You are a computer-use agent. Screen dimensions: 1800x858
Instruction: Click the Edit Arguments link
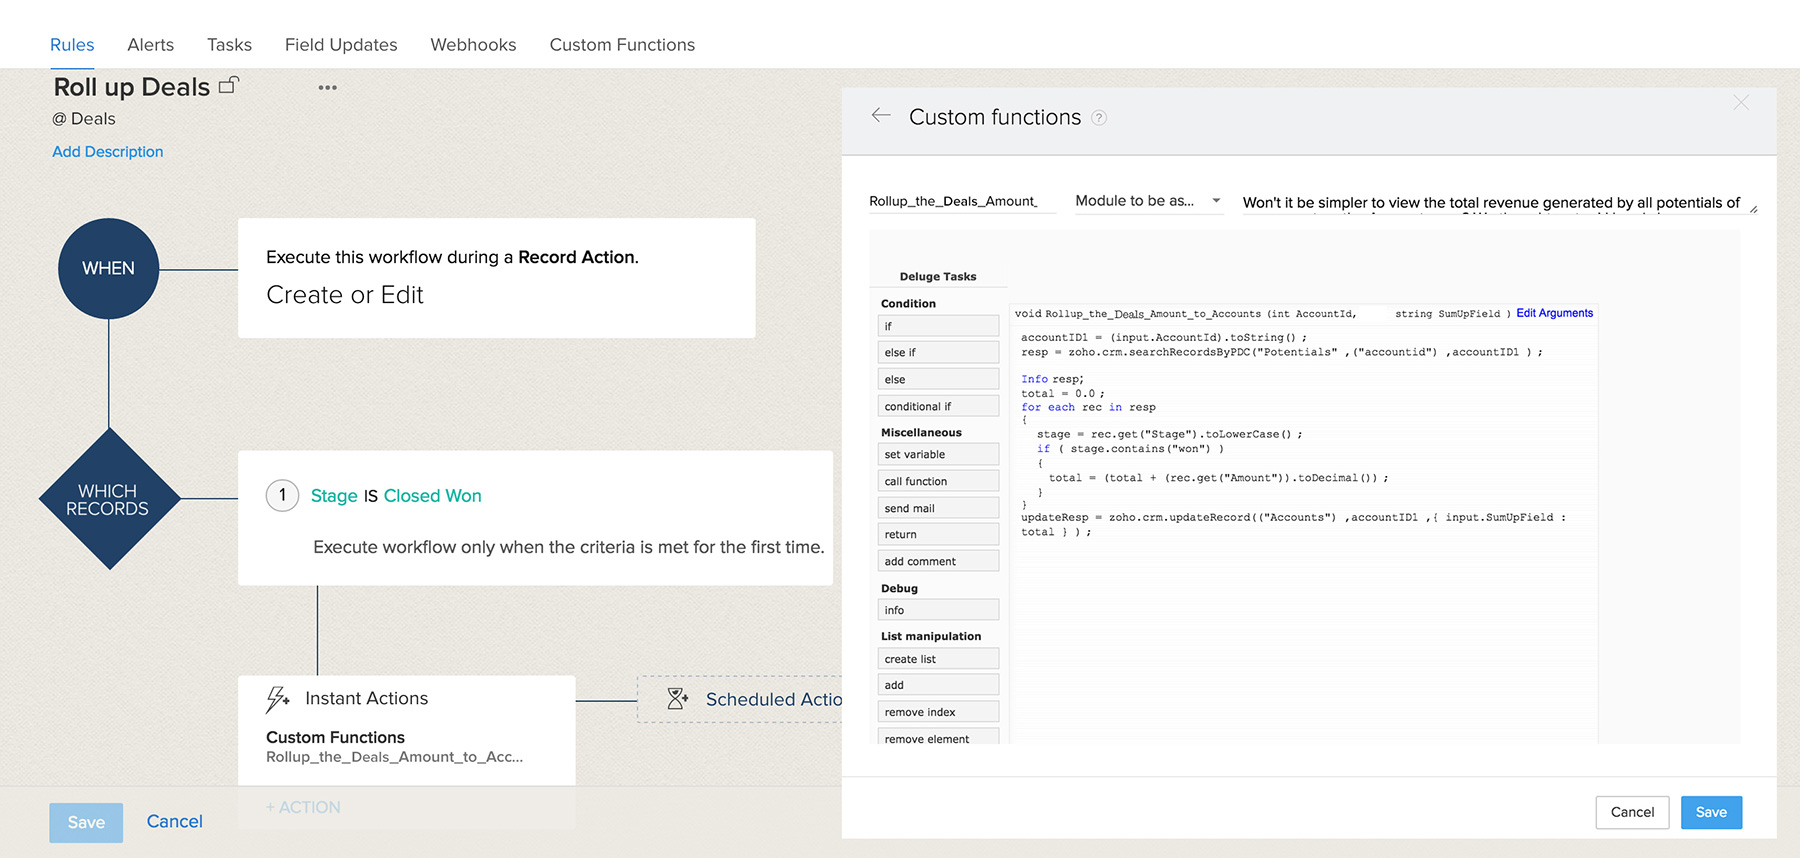tap(1554, 313)
